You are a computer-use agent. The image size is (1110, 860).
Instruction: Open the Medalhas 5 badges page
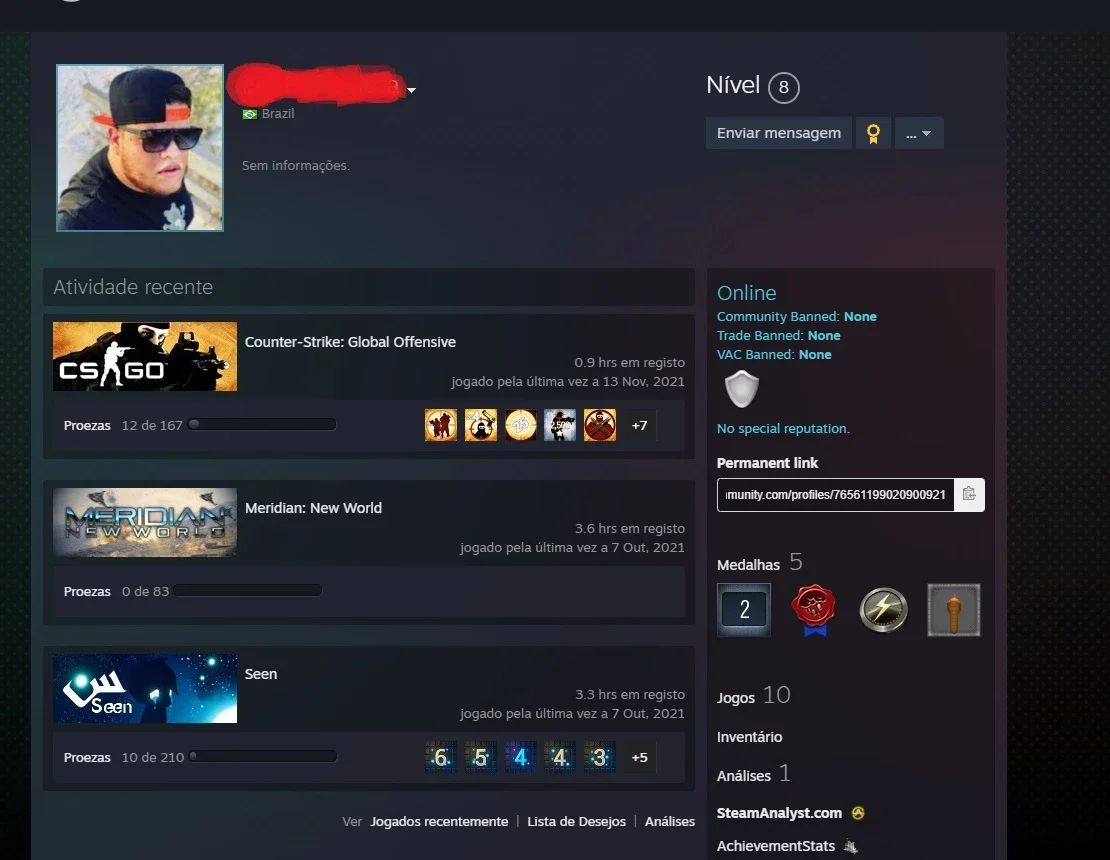pyautogui.click(x=760, y=563)
